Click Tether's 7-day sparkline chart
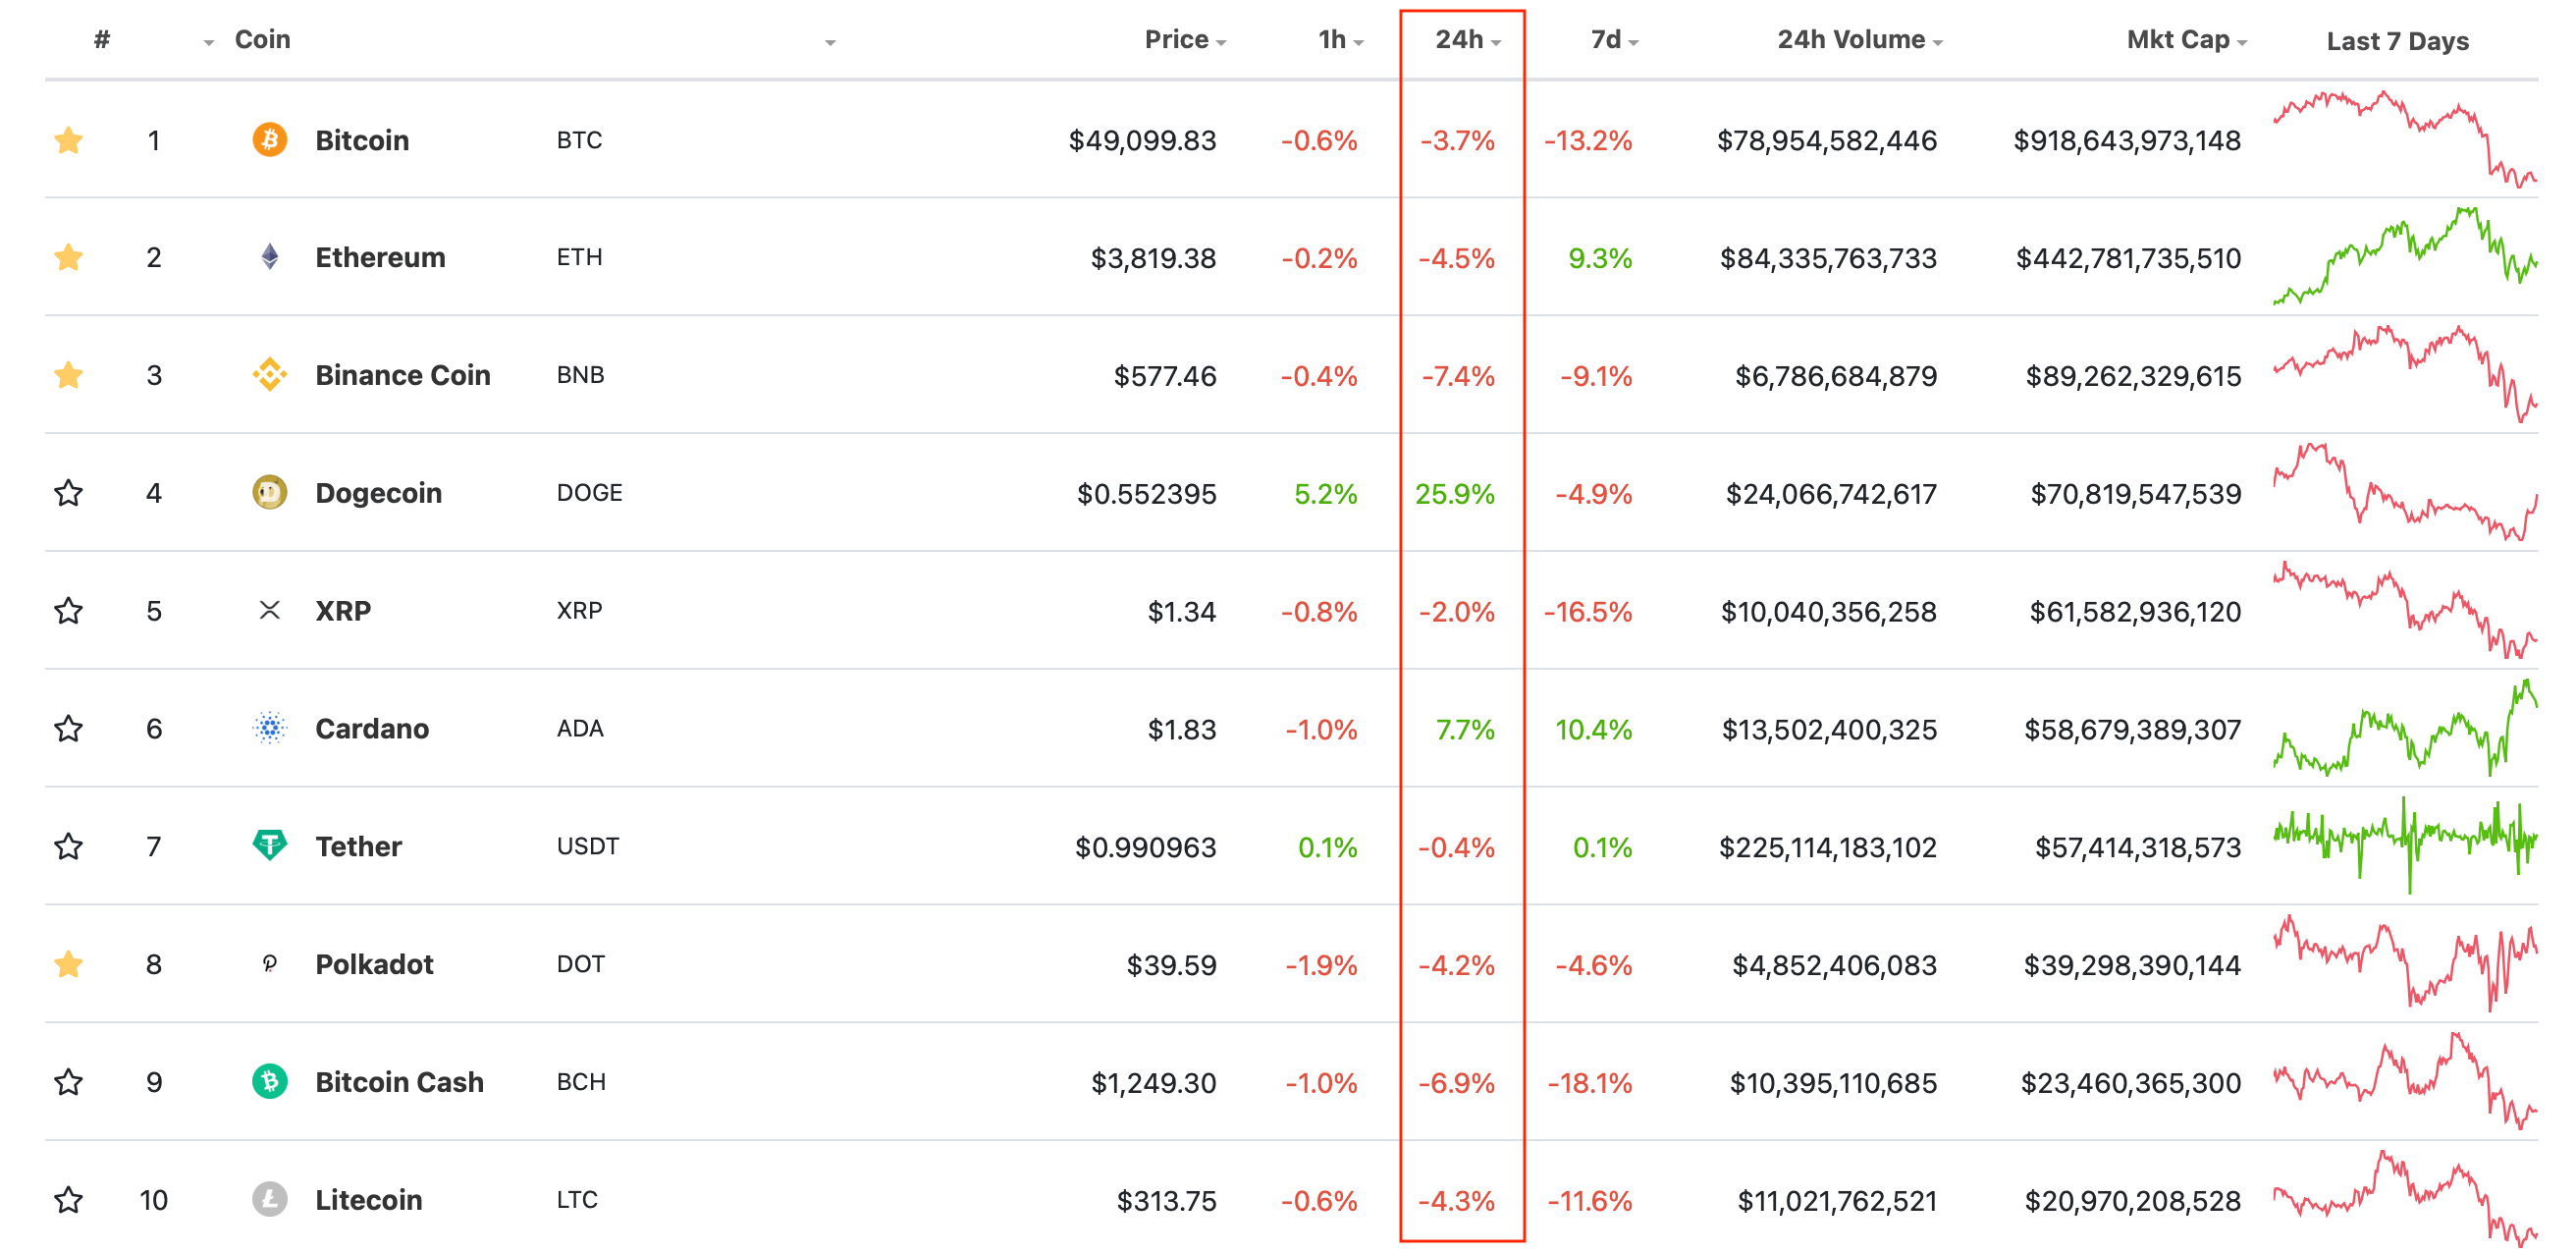Image resolution: width=2576 pixels, height=1253 pixels. point(2405,846)
